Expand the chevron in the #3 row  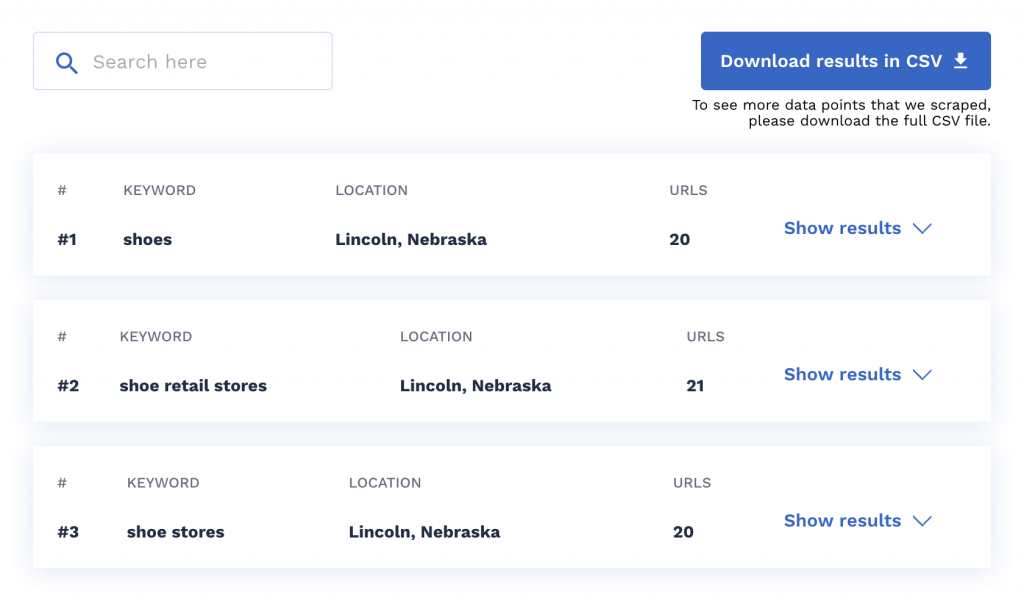click(923, 520)
